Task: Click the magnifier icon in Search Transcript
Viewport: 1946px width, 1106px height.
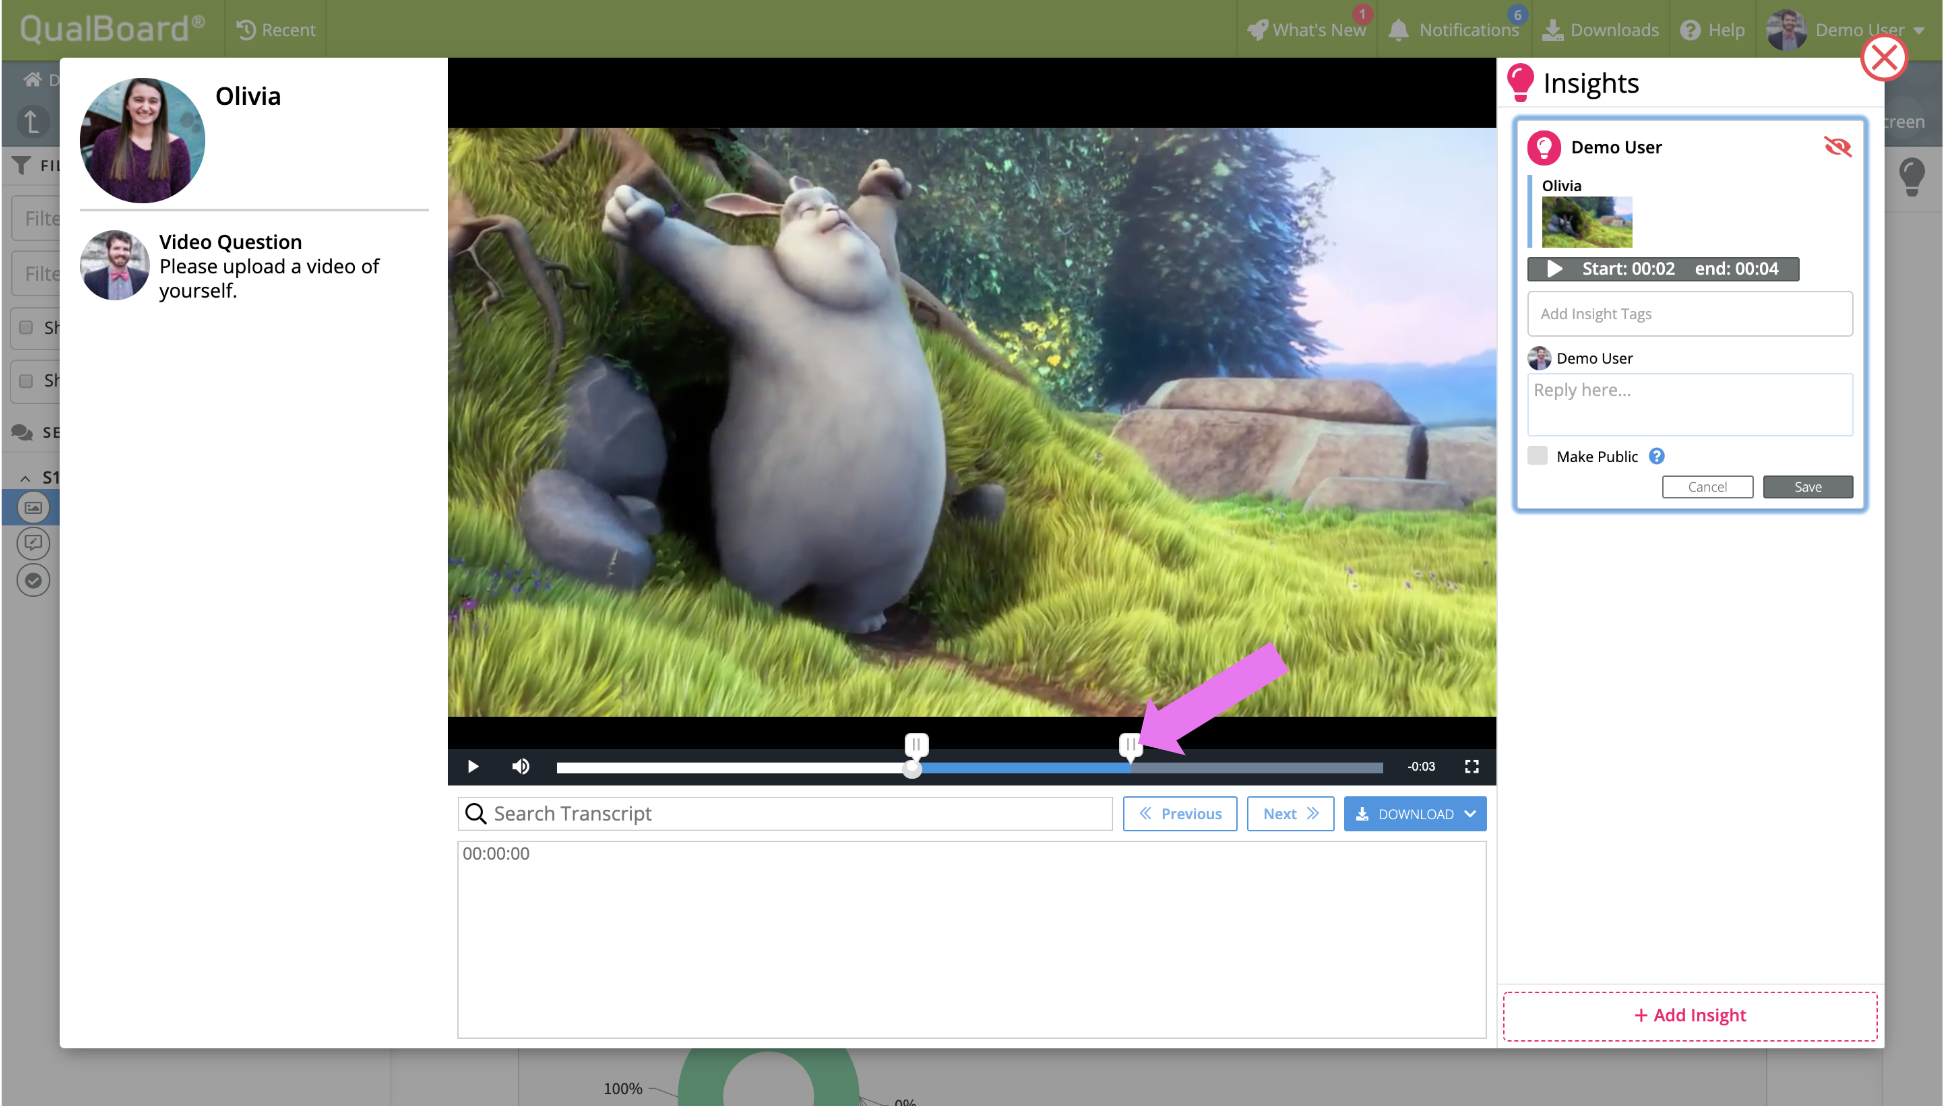Action: [x=476, y=814]
